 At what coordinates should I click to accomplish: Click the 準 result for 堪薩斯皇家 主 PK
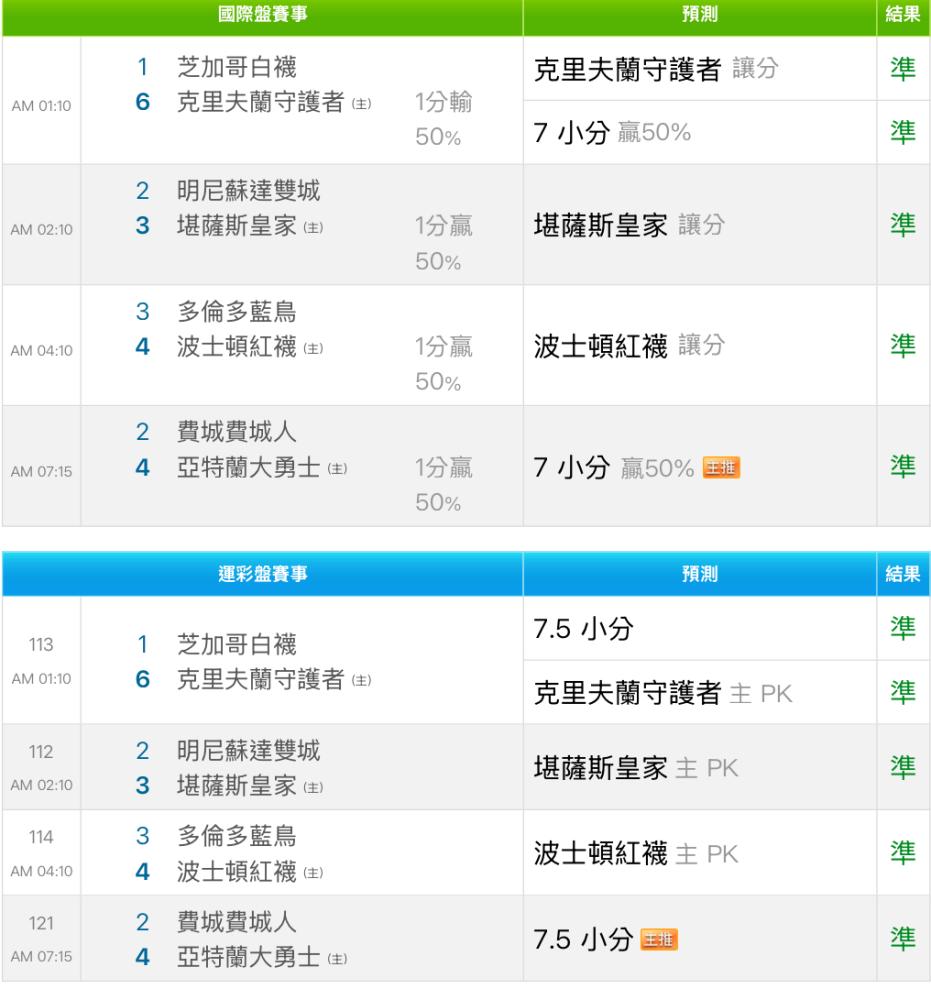point(903,767)
